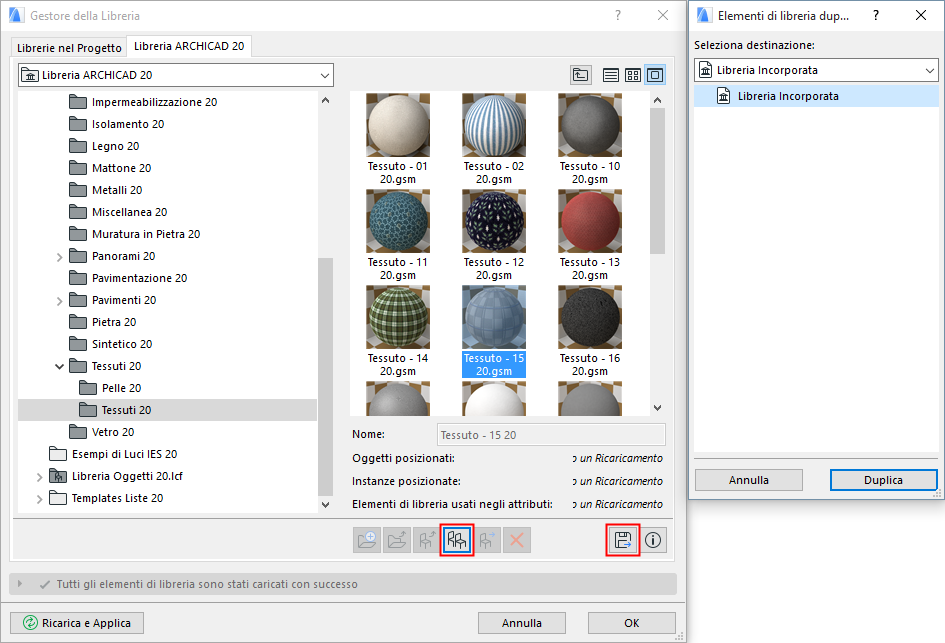
Task: Click the Nome field with Tessuto - 15 20
Action: pos(551,434)
